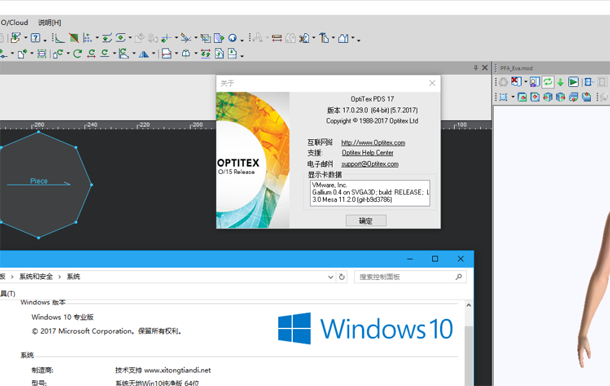Image resolution: width=610 pixels, height=386 pixels.
Task: Click the question-mark help icon in the toolbar
Action: [35, 38]
